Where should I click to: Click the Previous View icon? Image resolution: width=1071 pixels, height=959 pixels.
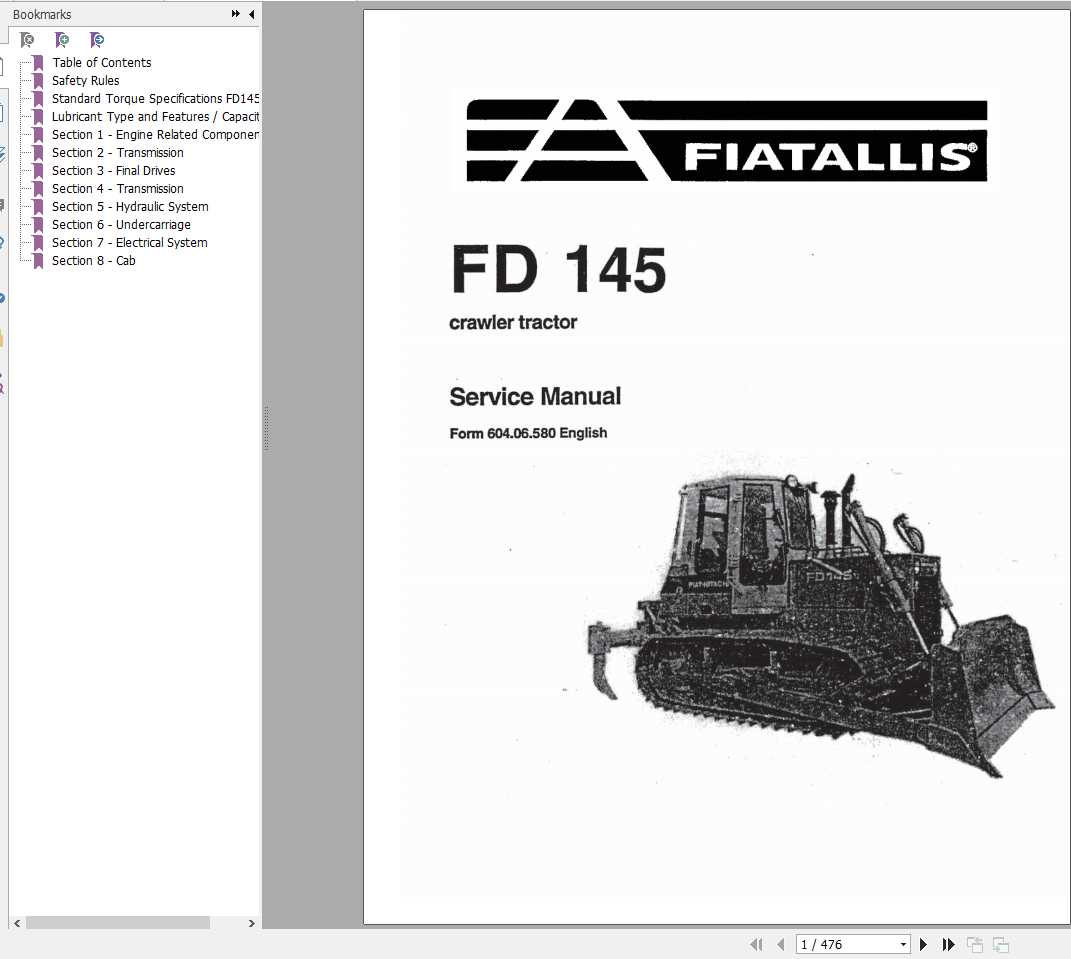[974, 944]
